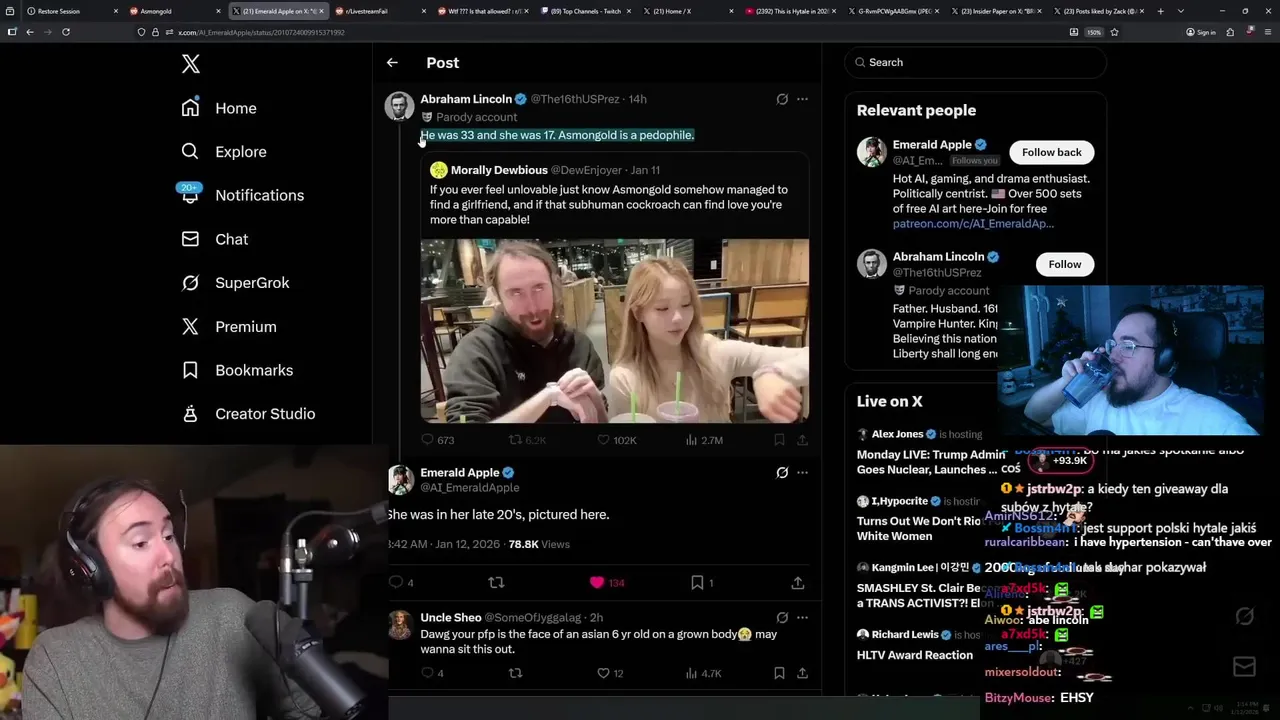The width and height of the screenshot is (1280, 720).
Task: Click the browser address bar URL
Action: (262, 32)
